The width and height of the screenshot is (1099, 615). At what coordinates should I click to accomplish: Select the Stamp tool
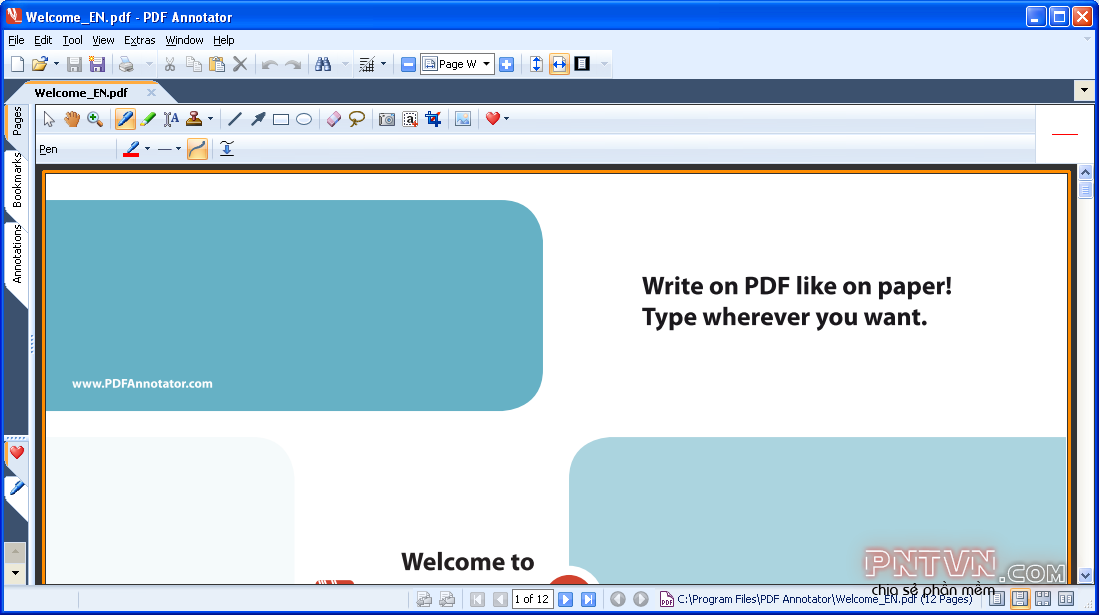click(194, 119)
